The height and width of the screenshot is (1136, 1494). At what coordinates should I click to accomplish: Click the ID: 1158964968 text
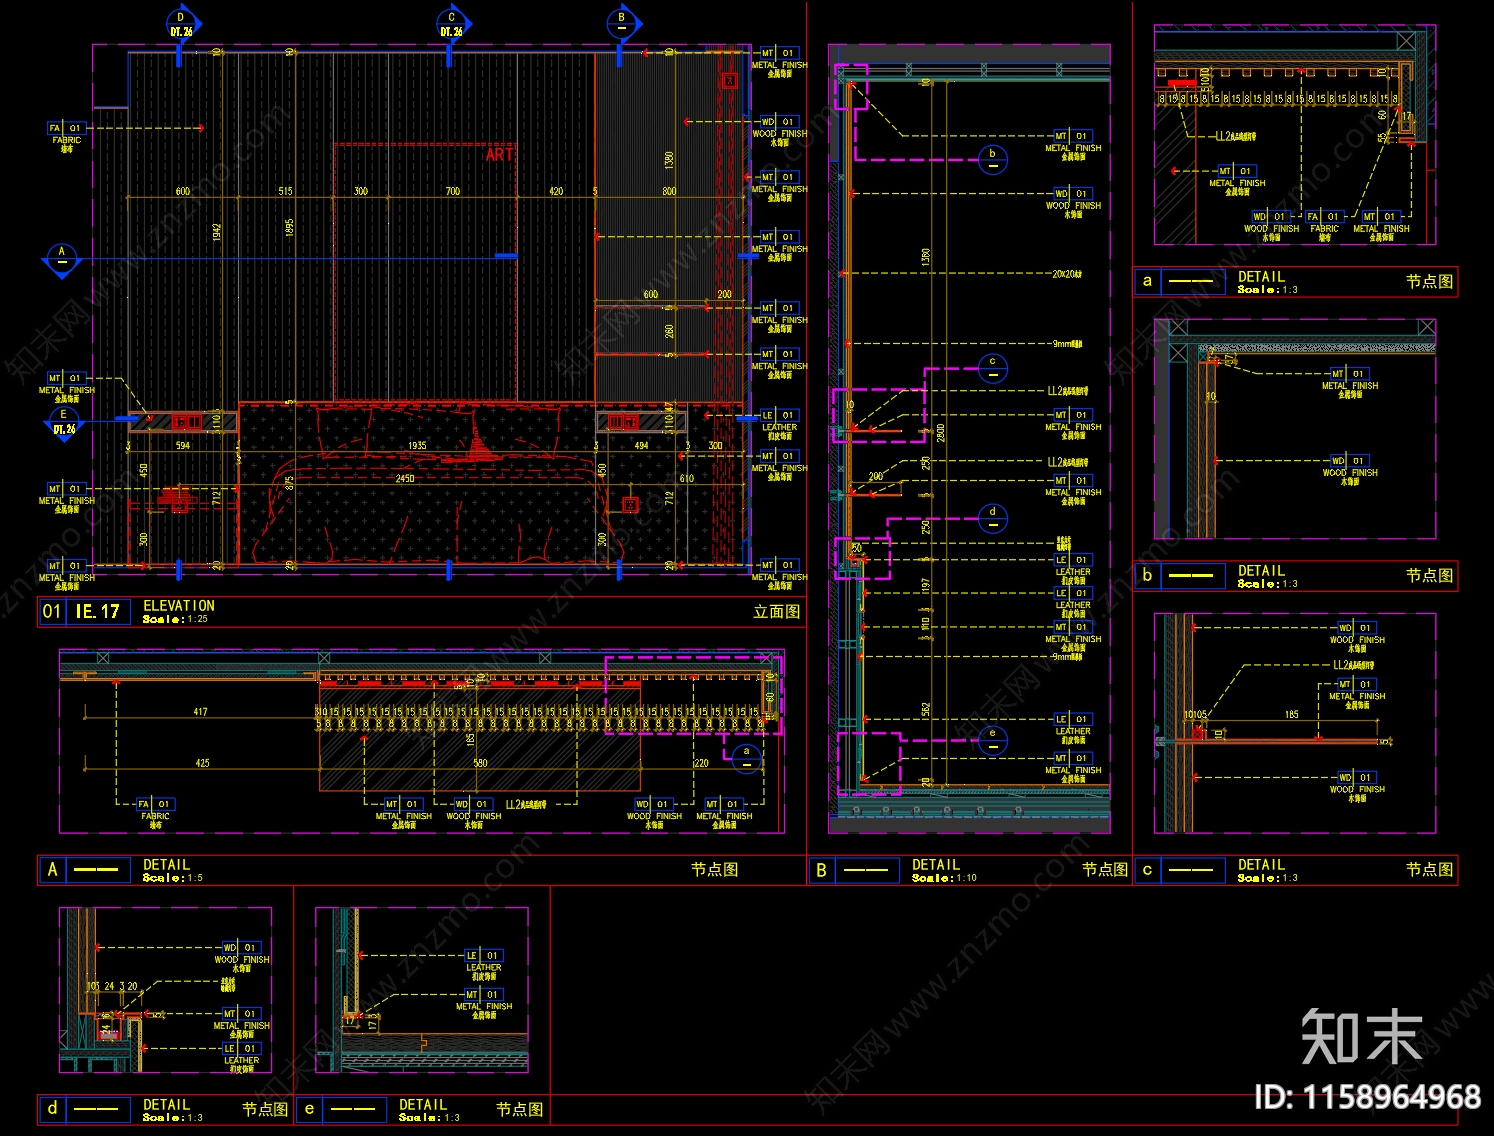pos(1367,1097)
